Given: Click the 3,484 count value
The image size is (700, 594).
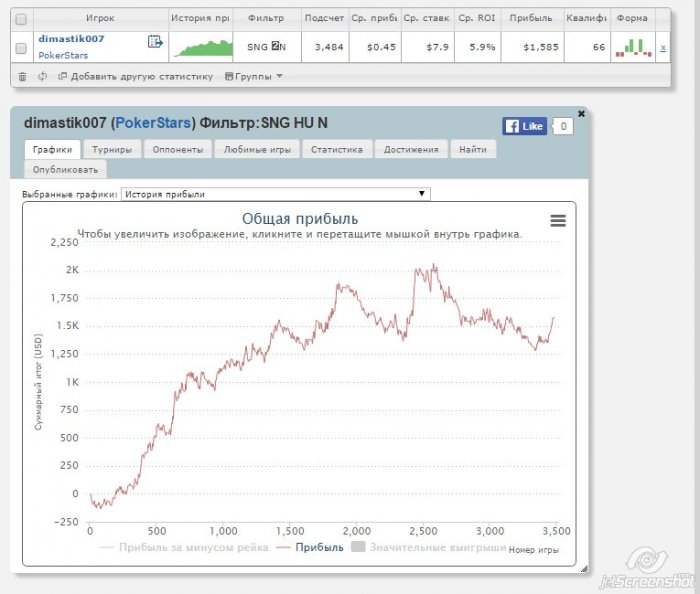Looking at the screenshot, I should (x=329, y=47).
